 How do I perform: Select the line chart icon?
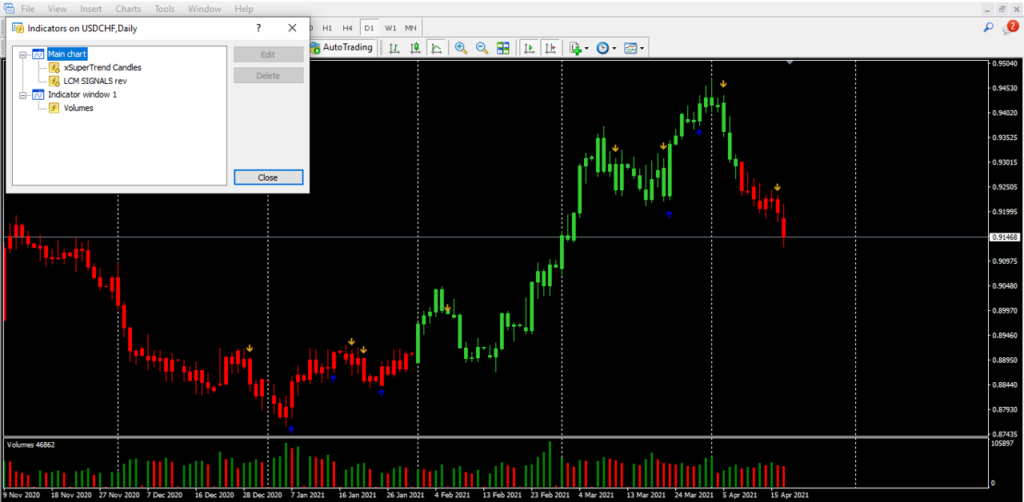point(437,47)
